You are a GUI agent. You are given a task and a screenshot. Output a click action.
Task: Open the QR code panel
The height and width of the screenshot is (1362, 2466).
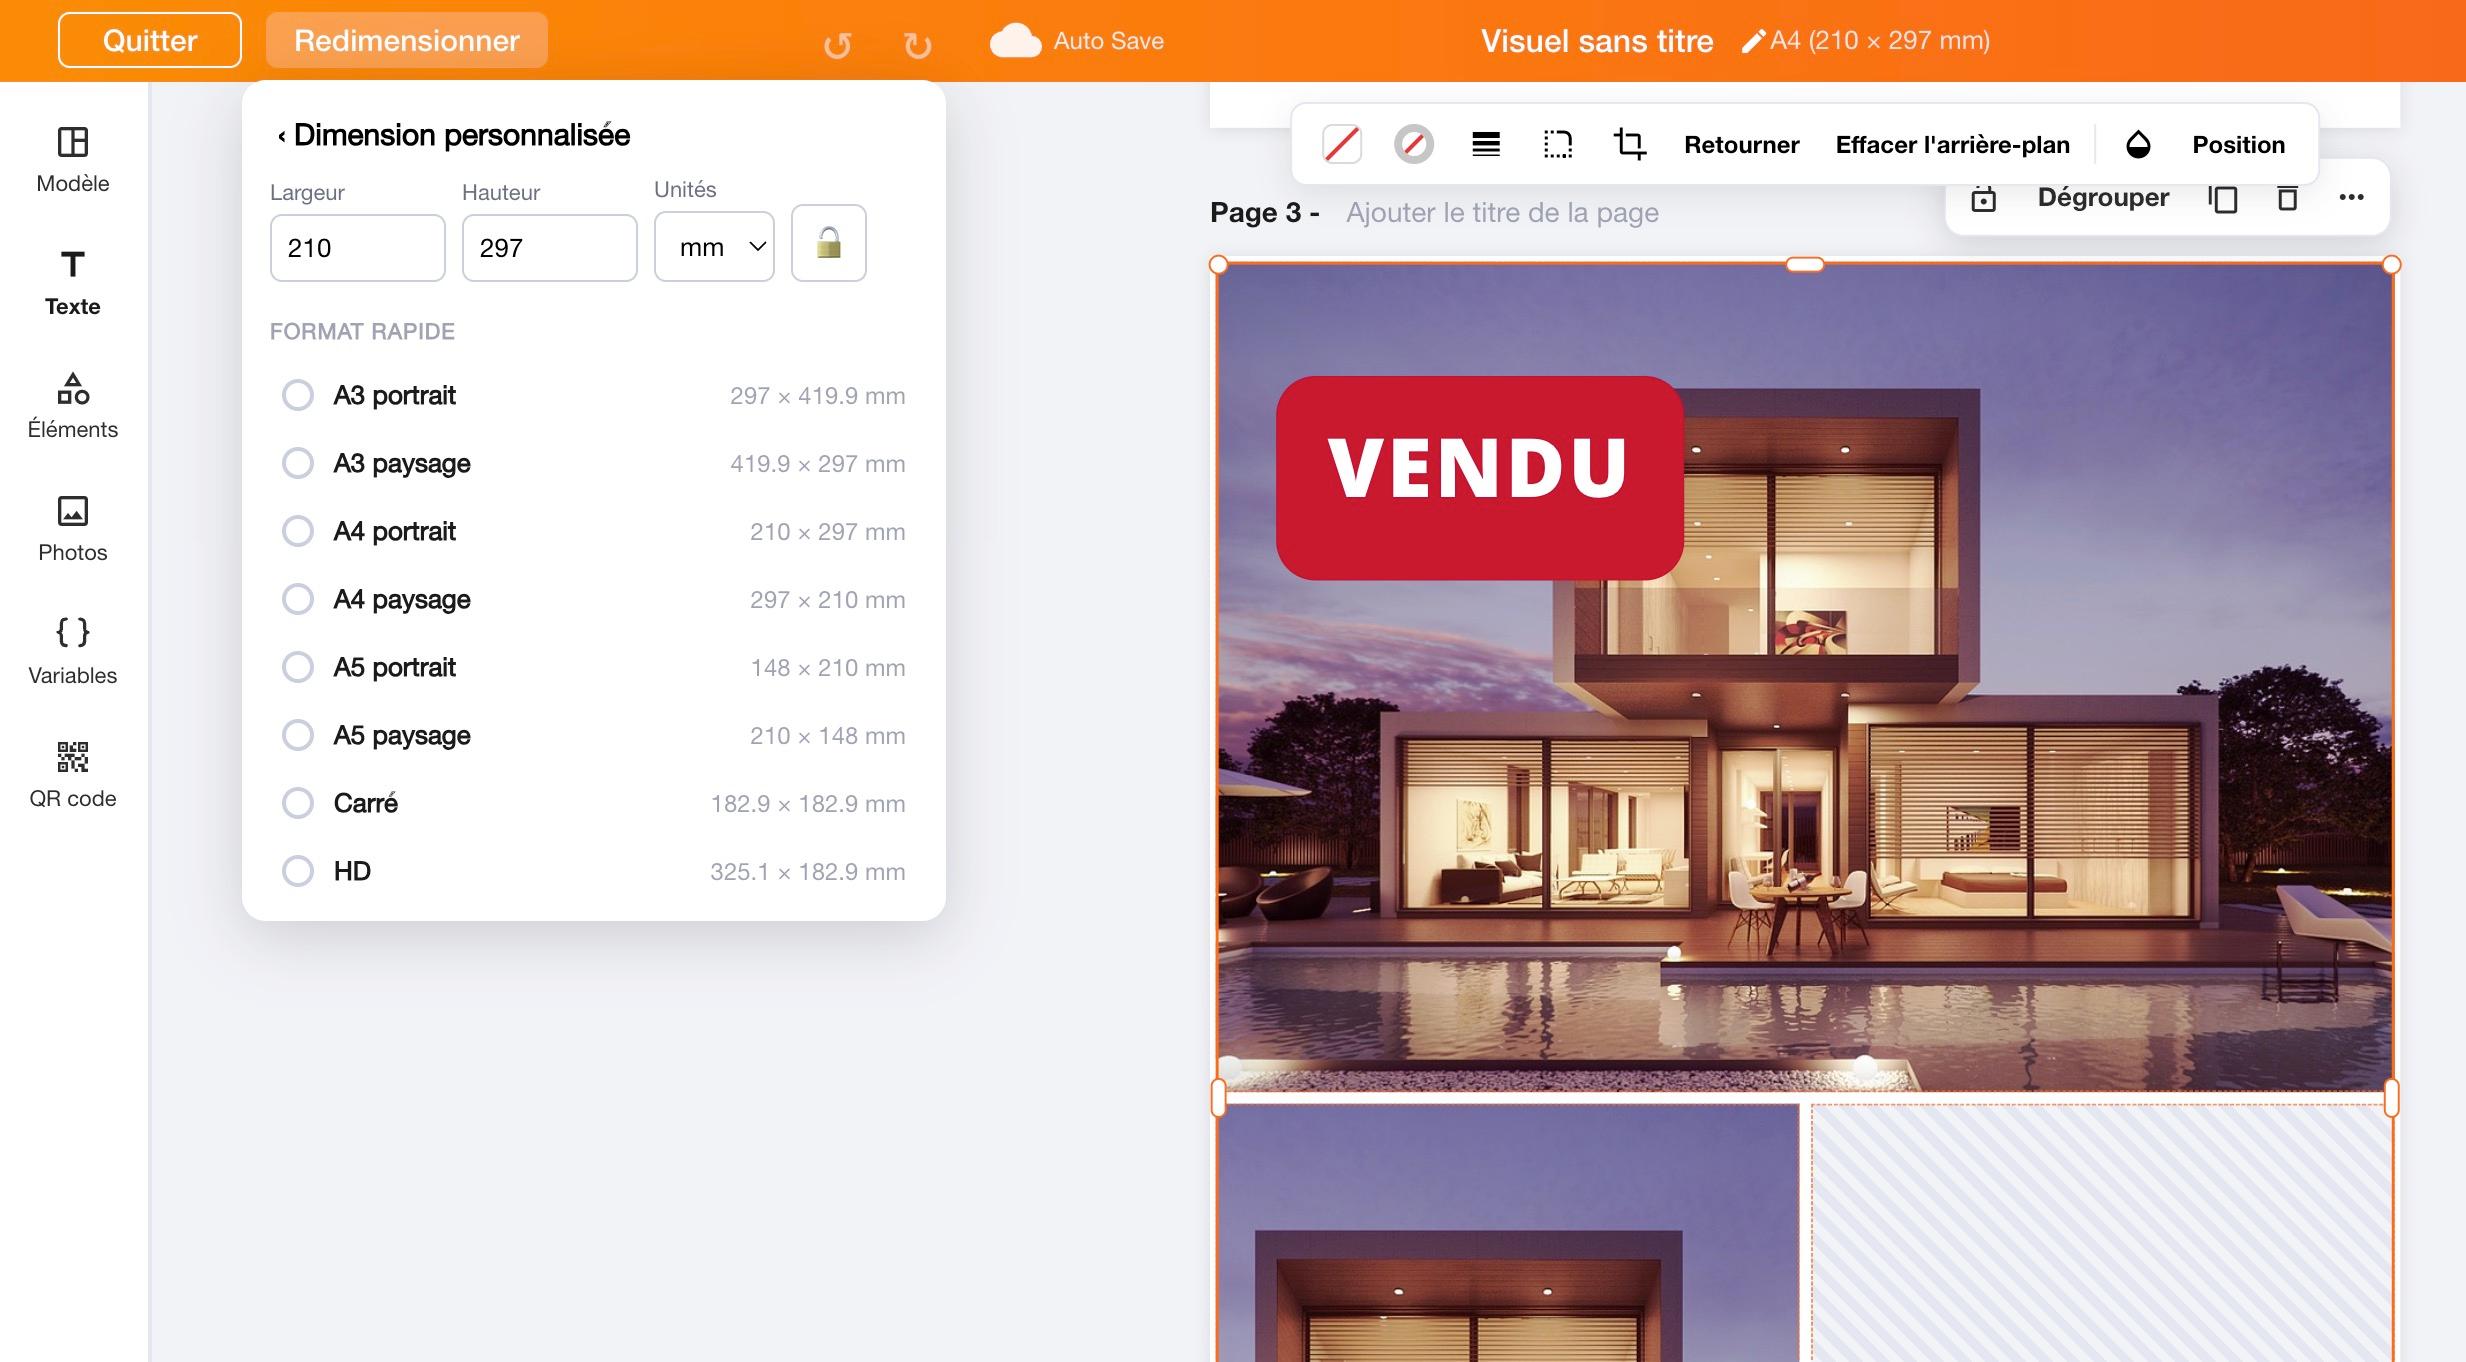tap(73, 775)
